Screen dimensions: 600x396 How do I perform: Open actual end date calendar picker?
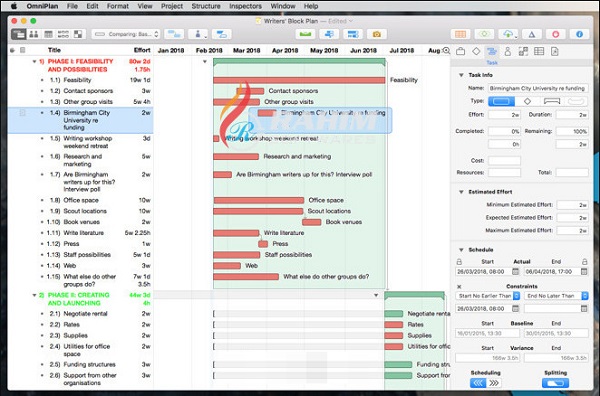584,271
